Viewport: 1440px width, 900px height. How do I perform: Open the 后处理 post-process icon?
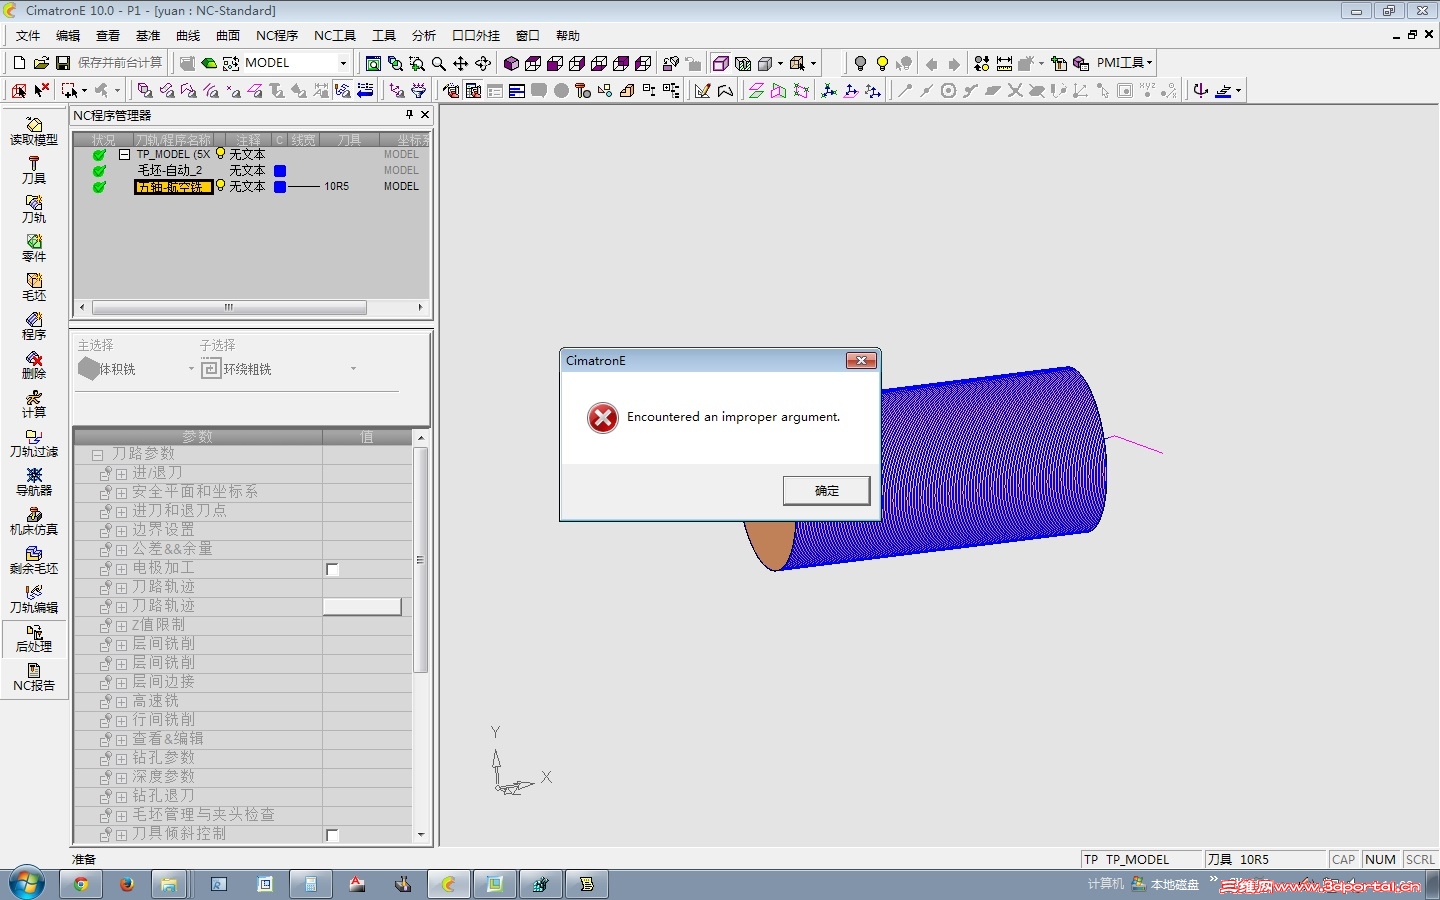34,639
